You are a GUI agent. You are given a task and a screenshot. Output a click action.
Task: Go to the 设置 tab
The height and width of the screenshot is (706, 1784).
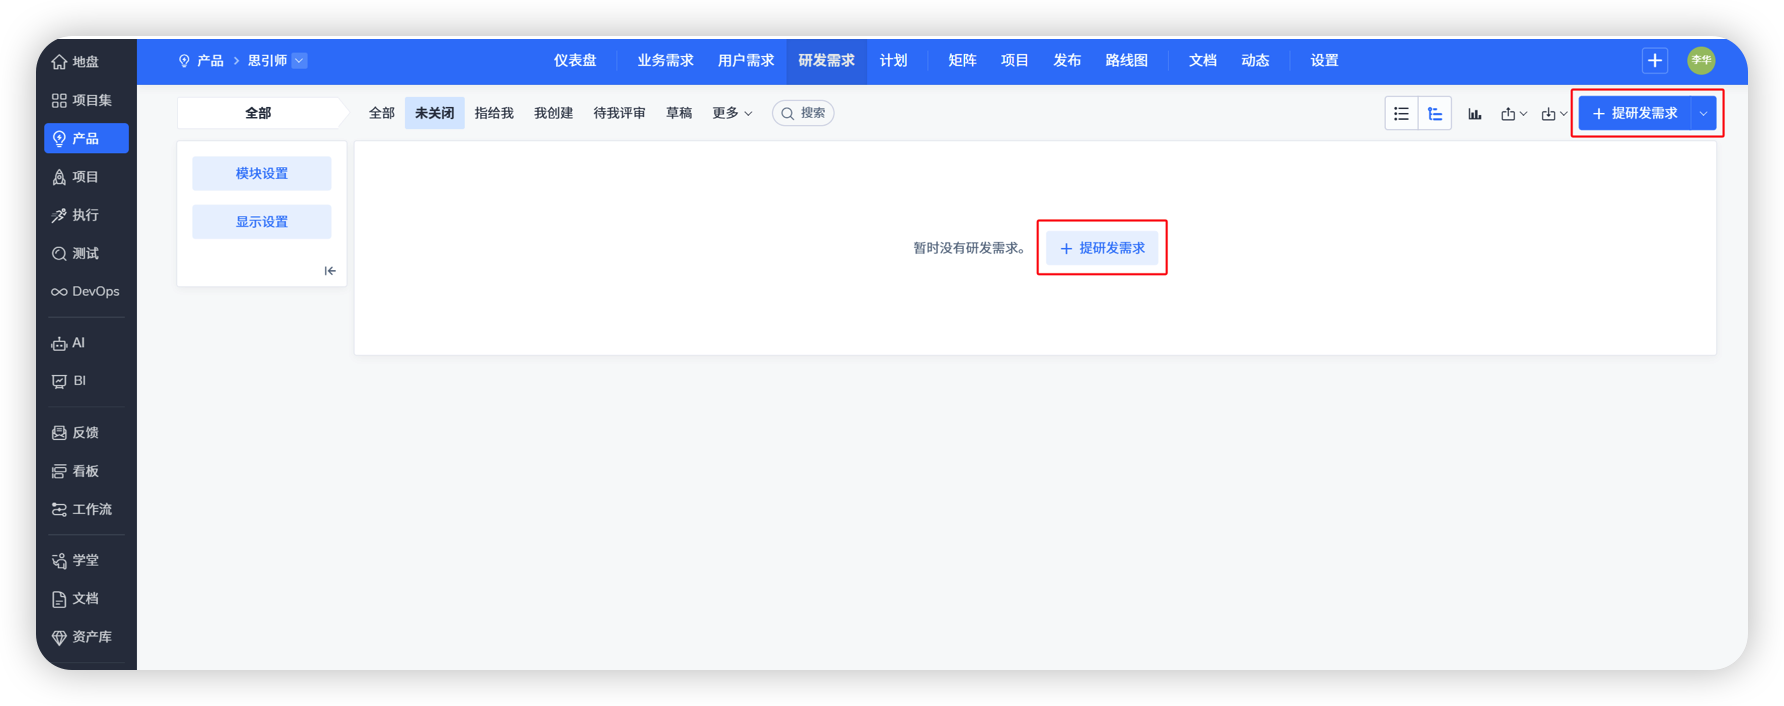pyautogui.click(x=1324, y=61)
